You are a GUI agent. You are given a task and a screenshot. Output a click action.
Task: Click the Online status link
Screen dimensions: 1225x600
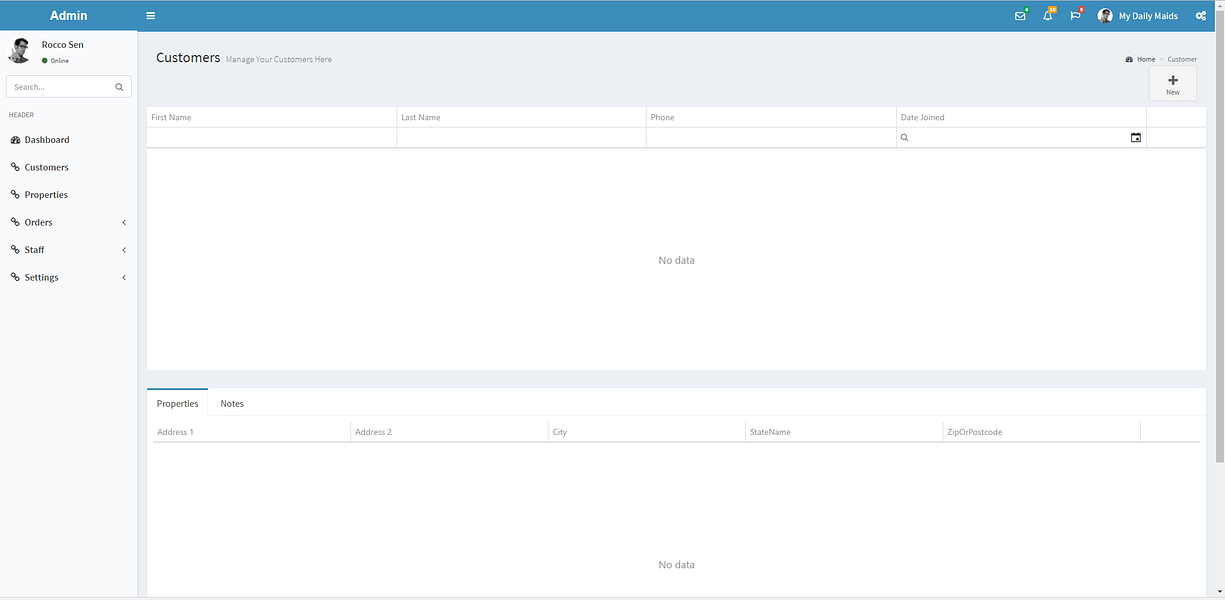56,61
